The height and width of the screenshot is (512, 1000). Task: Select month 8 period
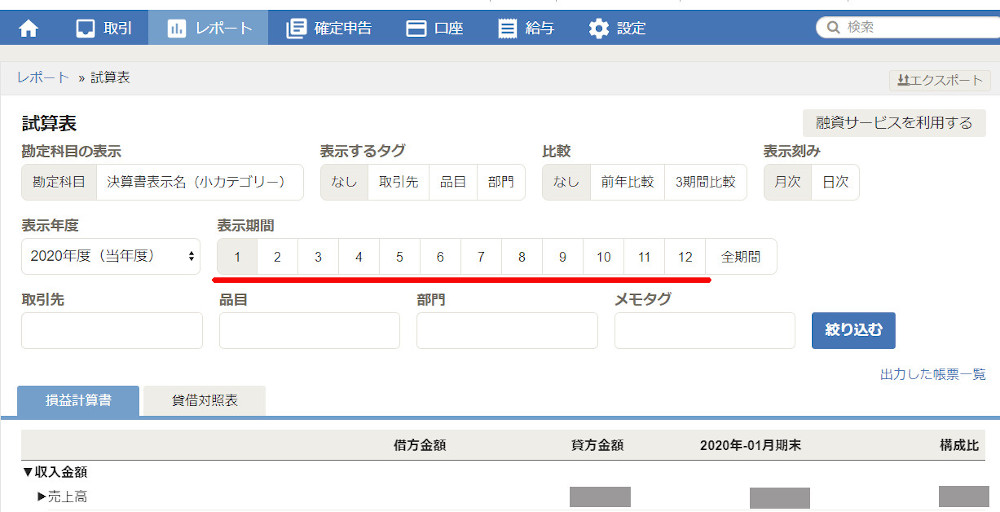click(522, 257)
